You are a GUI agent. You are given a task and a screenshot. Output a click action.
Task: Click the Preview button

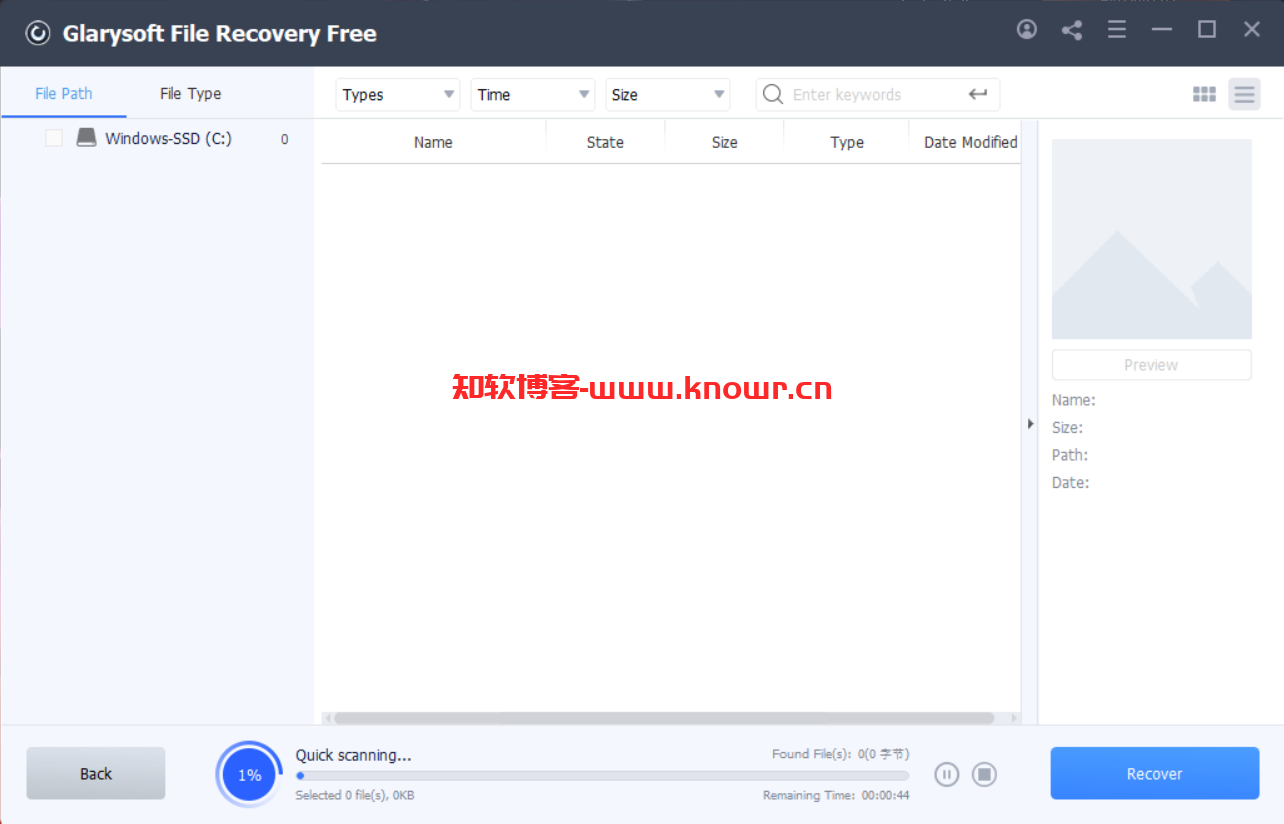[x=1151, y=365]
